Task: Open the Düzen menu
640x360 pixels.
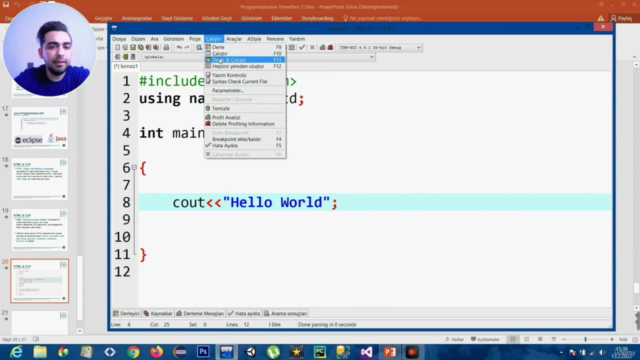Action: (138, 39)
